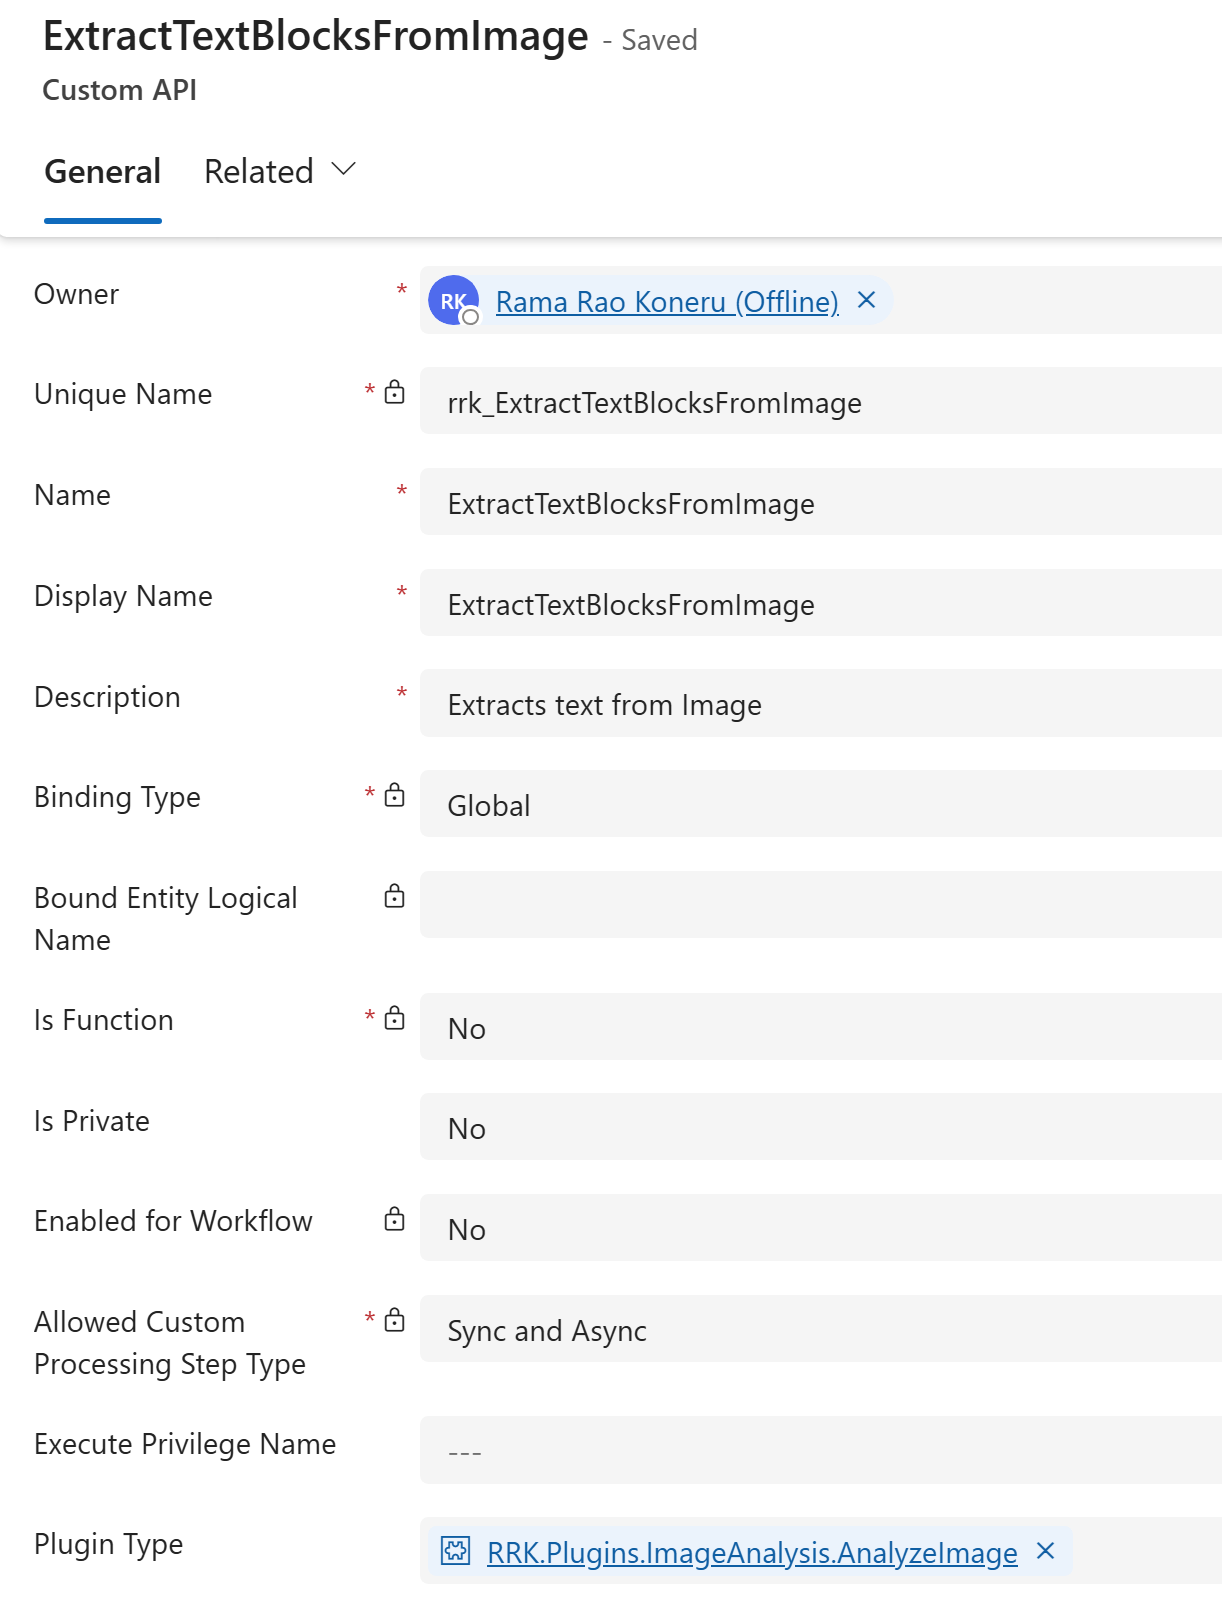Click the Owner field label
The image size is (1222, 1618).
pyautogui.click(x=77, y=294)
